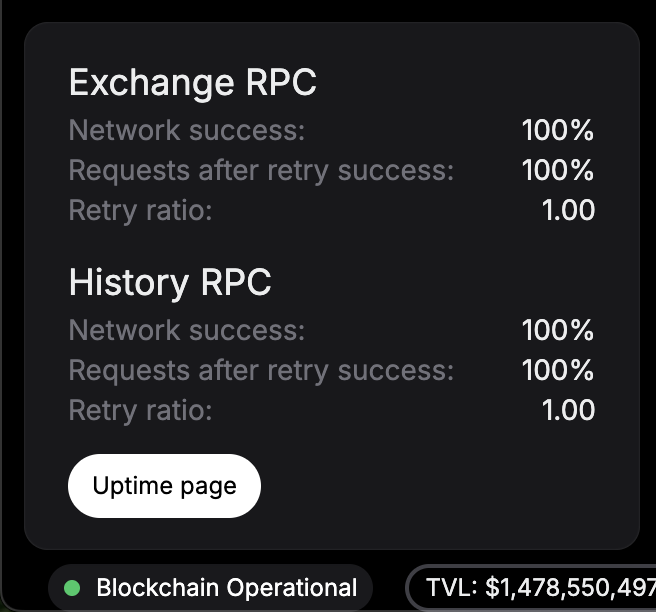Viewport: 656px width, 612px height.
Task: Click Exchange RPC retry ratio 1.00 value
Action: click(x=568, y=210)
